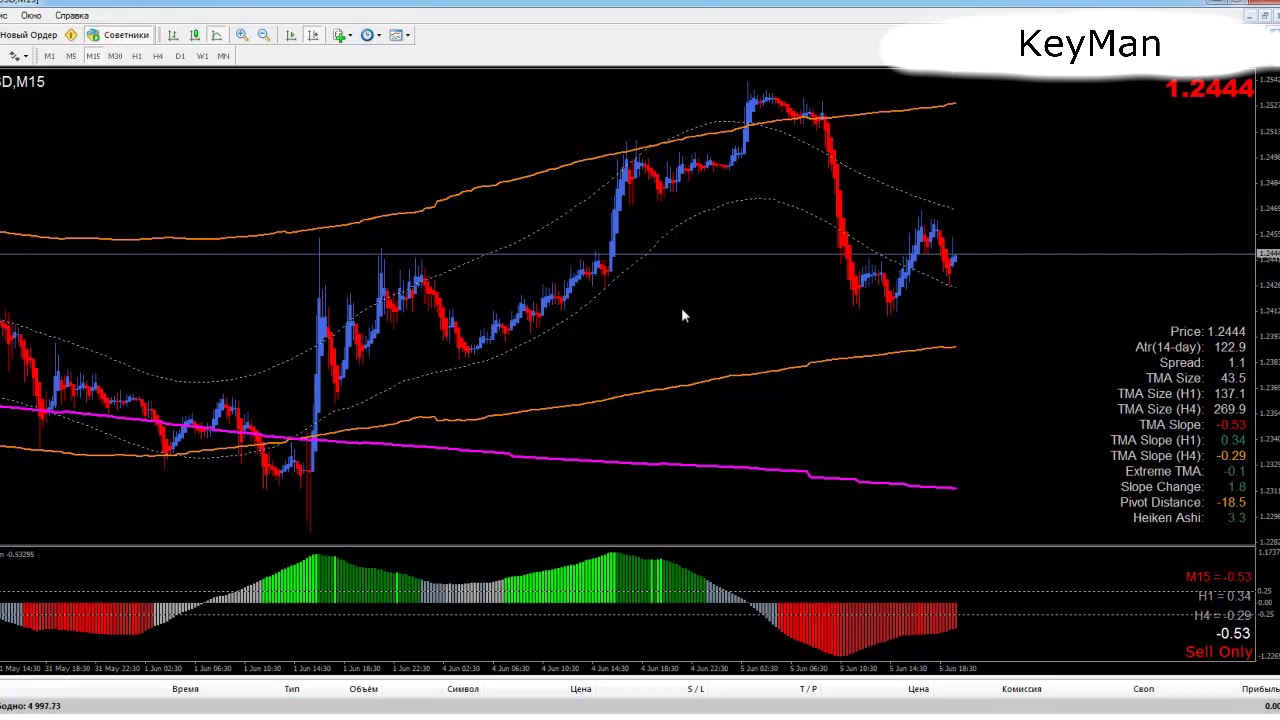Viewport: 1280px width, 720px height.
Task: Click the Символ column header
Action: tap(463, 689)
